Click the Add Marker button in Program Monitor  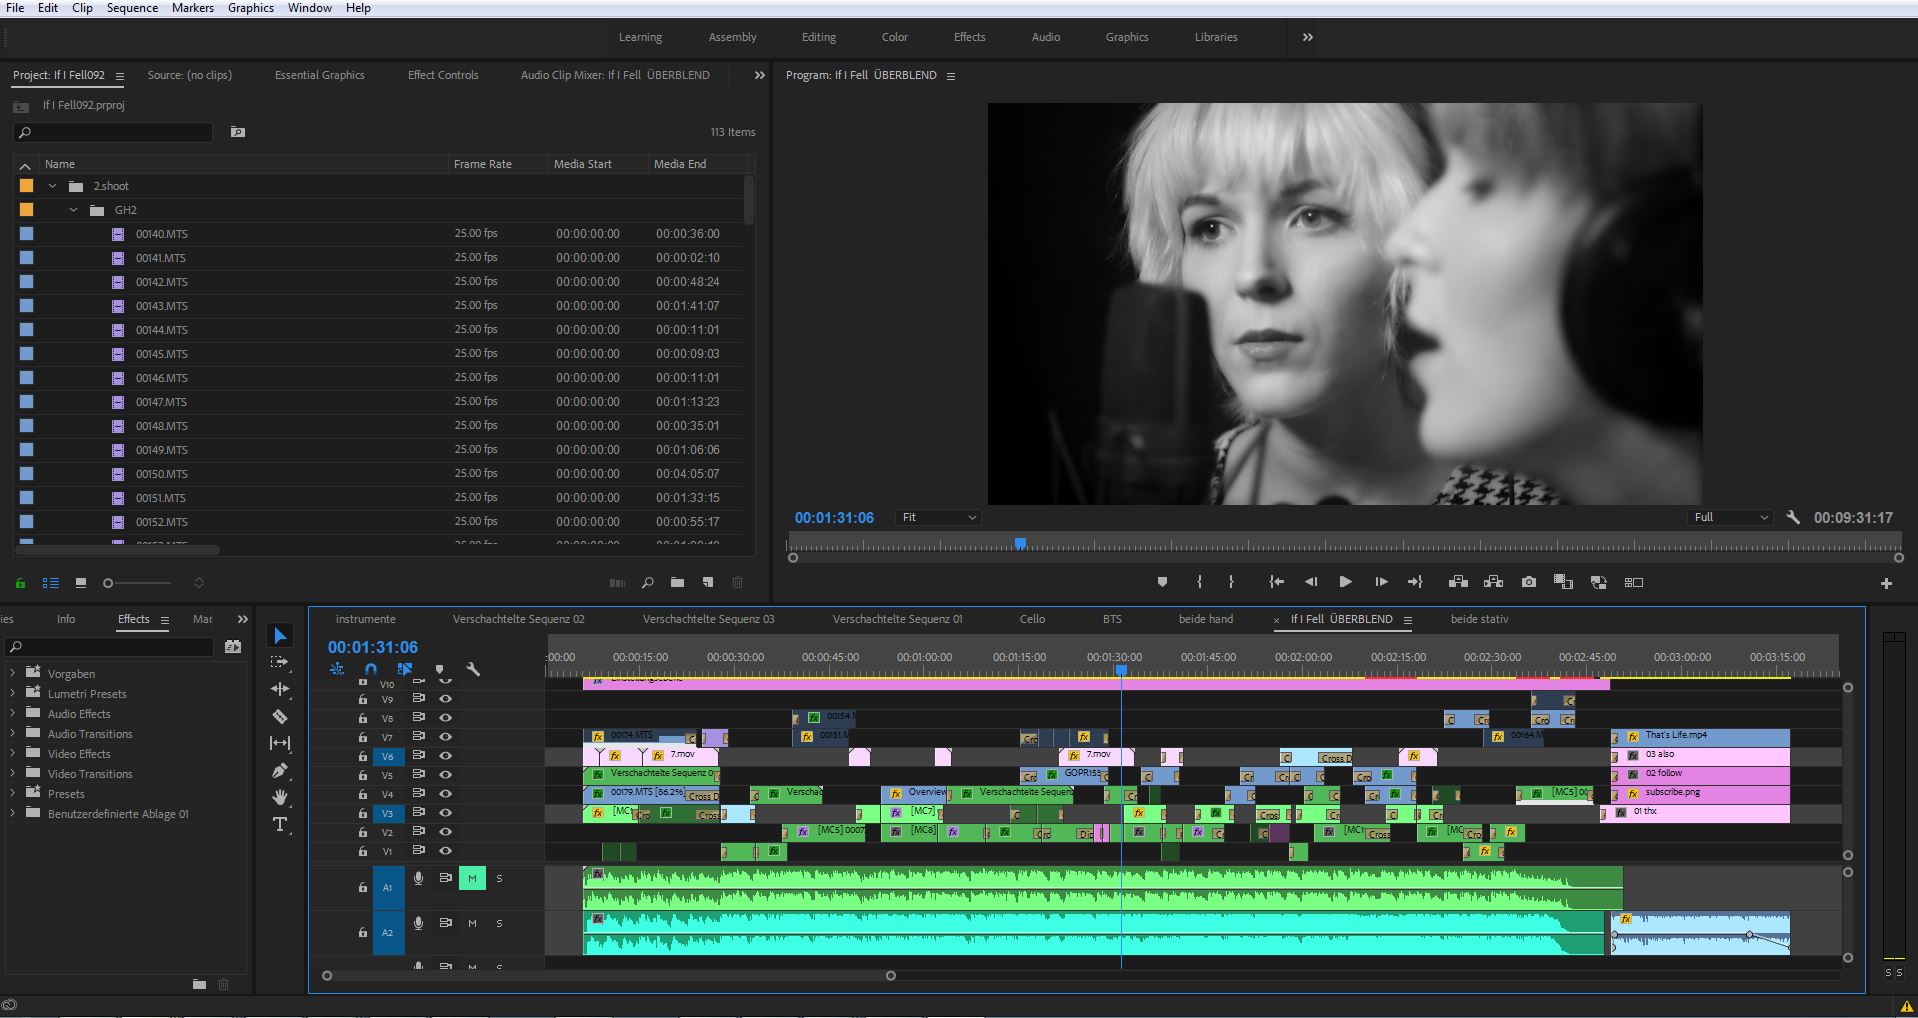pos(1162,582)
